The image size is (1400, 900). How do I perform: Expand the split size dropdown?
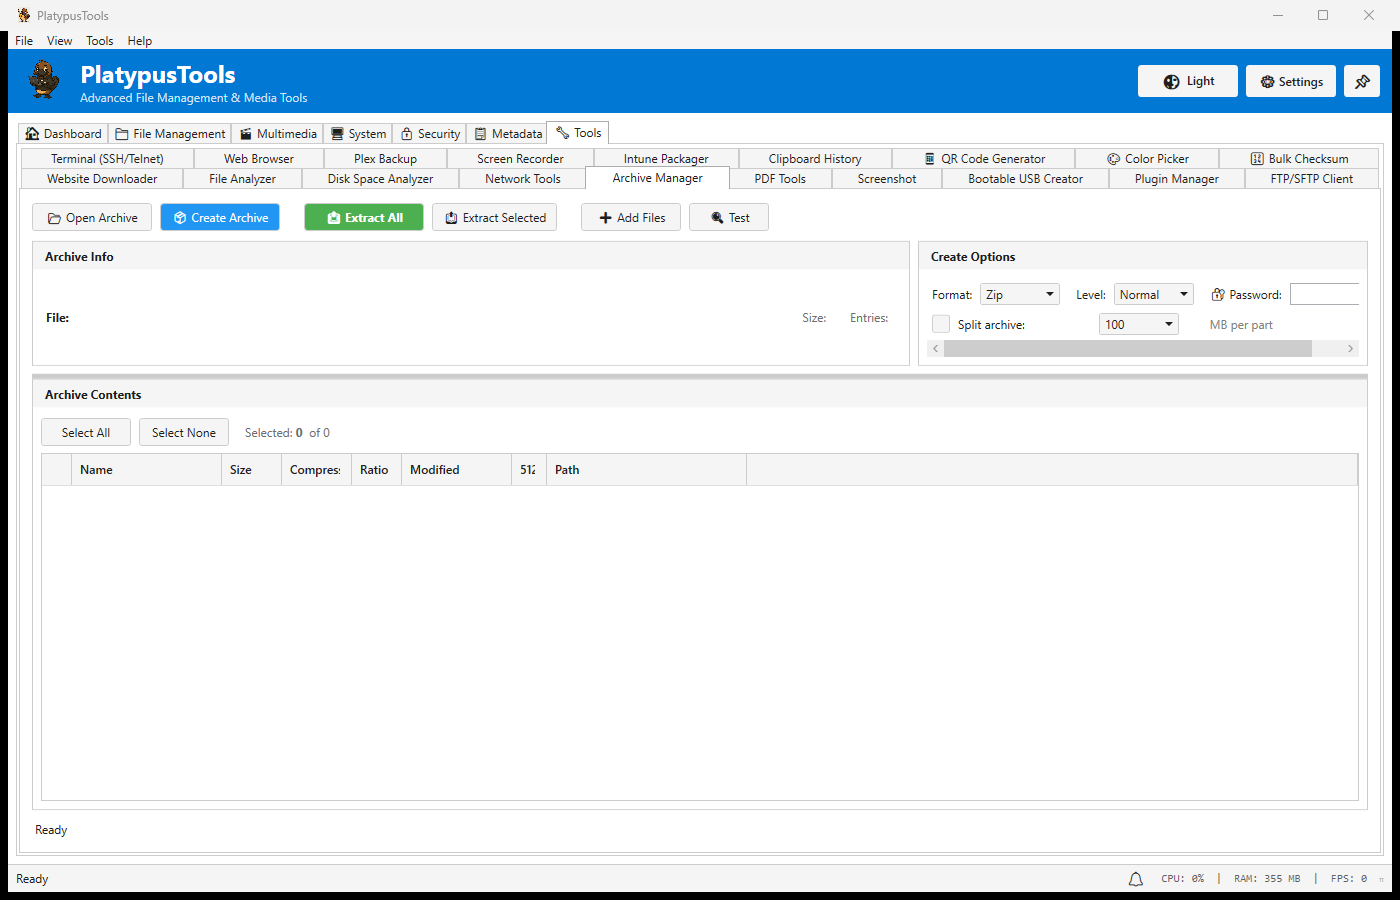1138,325
